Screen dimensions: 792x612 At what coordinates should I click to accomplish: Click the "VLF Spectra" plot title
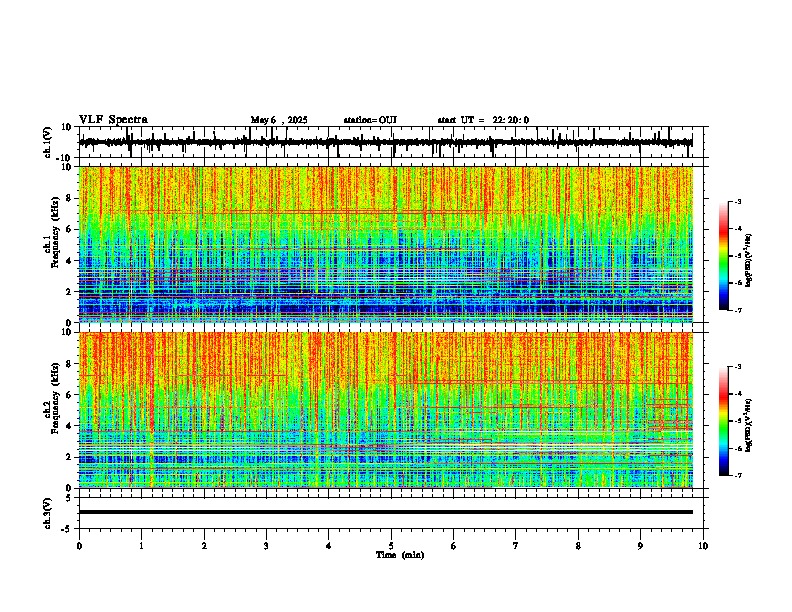[113, 120]
